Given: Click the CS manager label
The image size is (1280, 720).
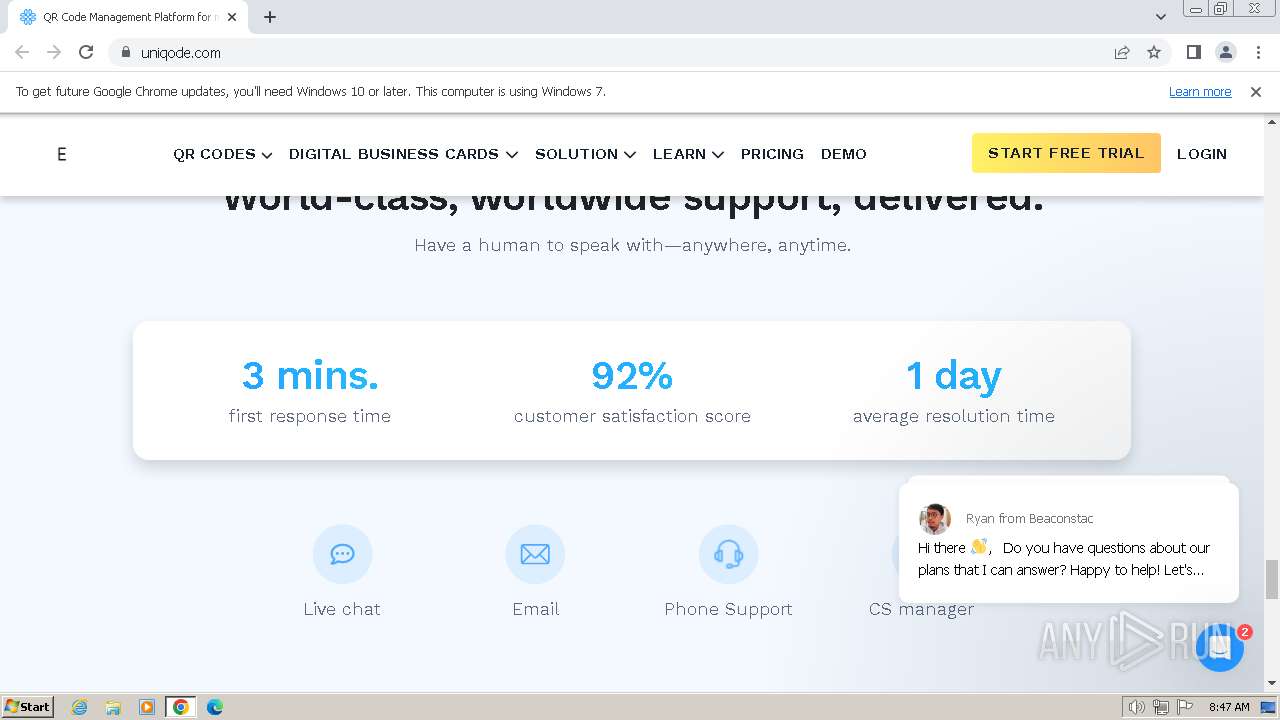Looking at the screenshot, I should 921,609.
